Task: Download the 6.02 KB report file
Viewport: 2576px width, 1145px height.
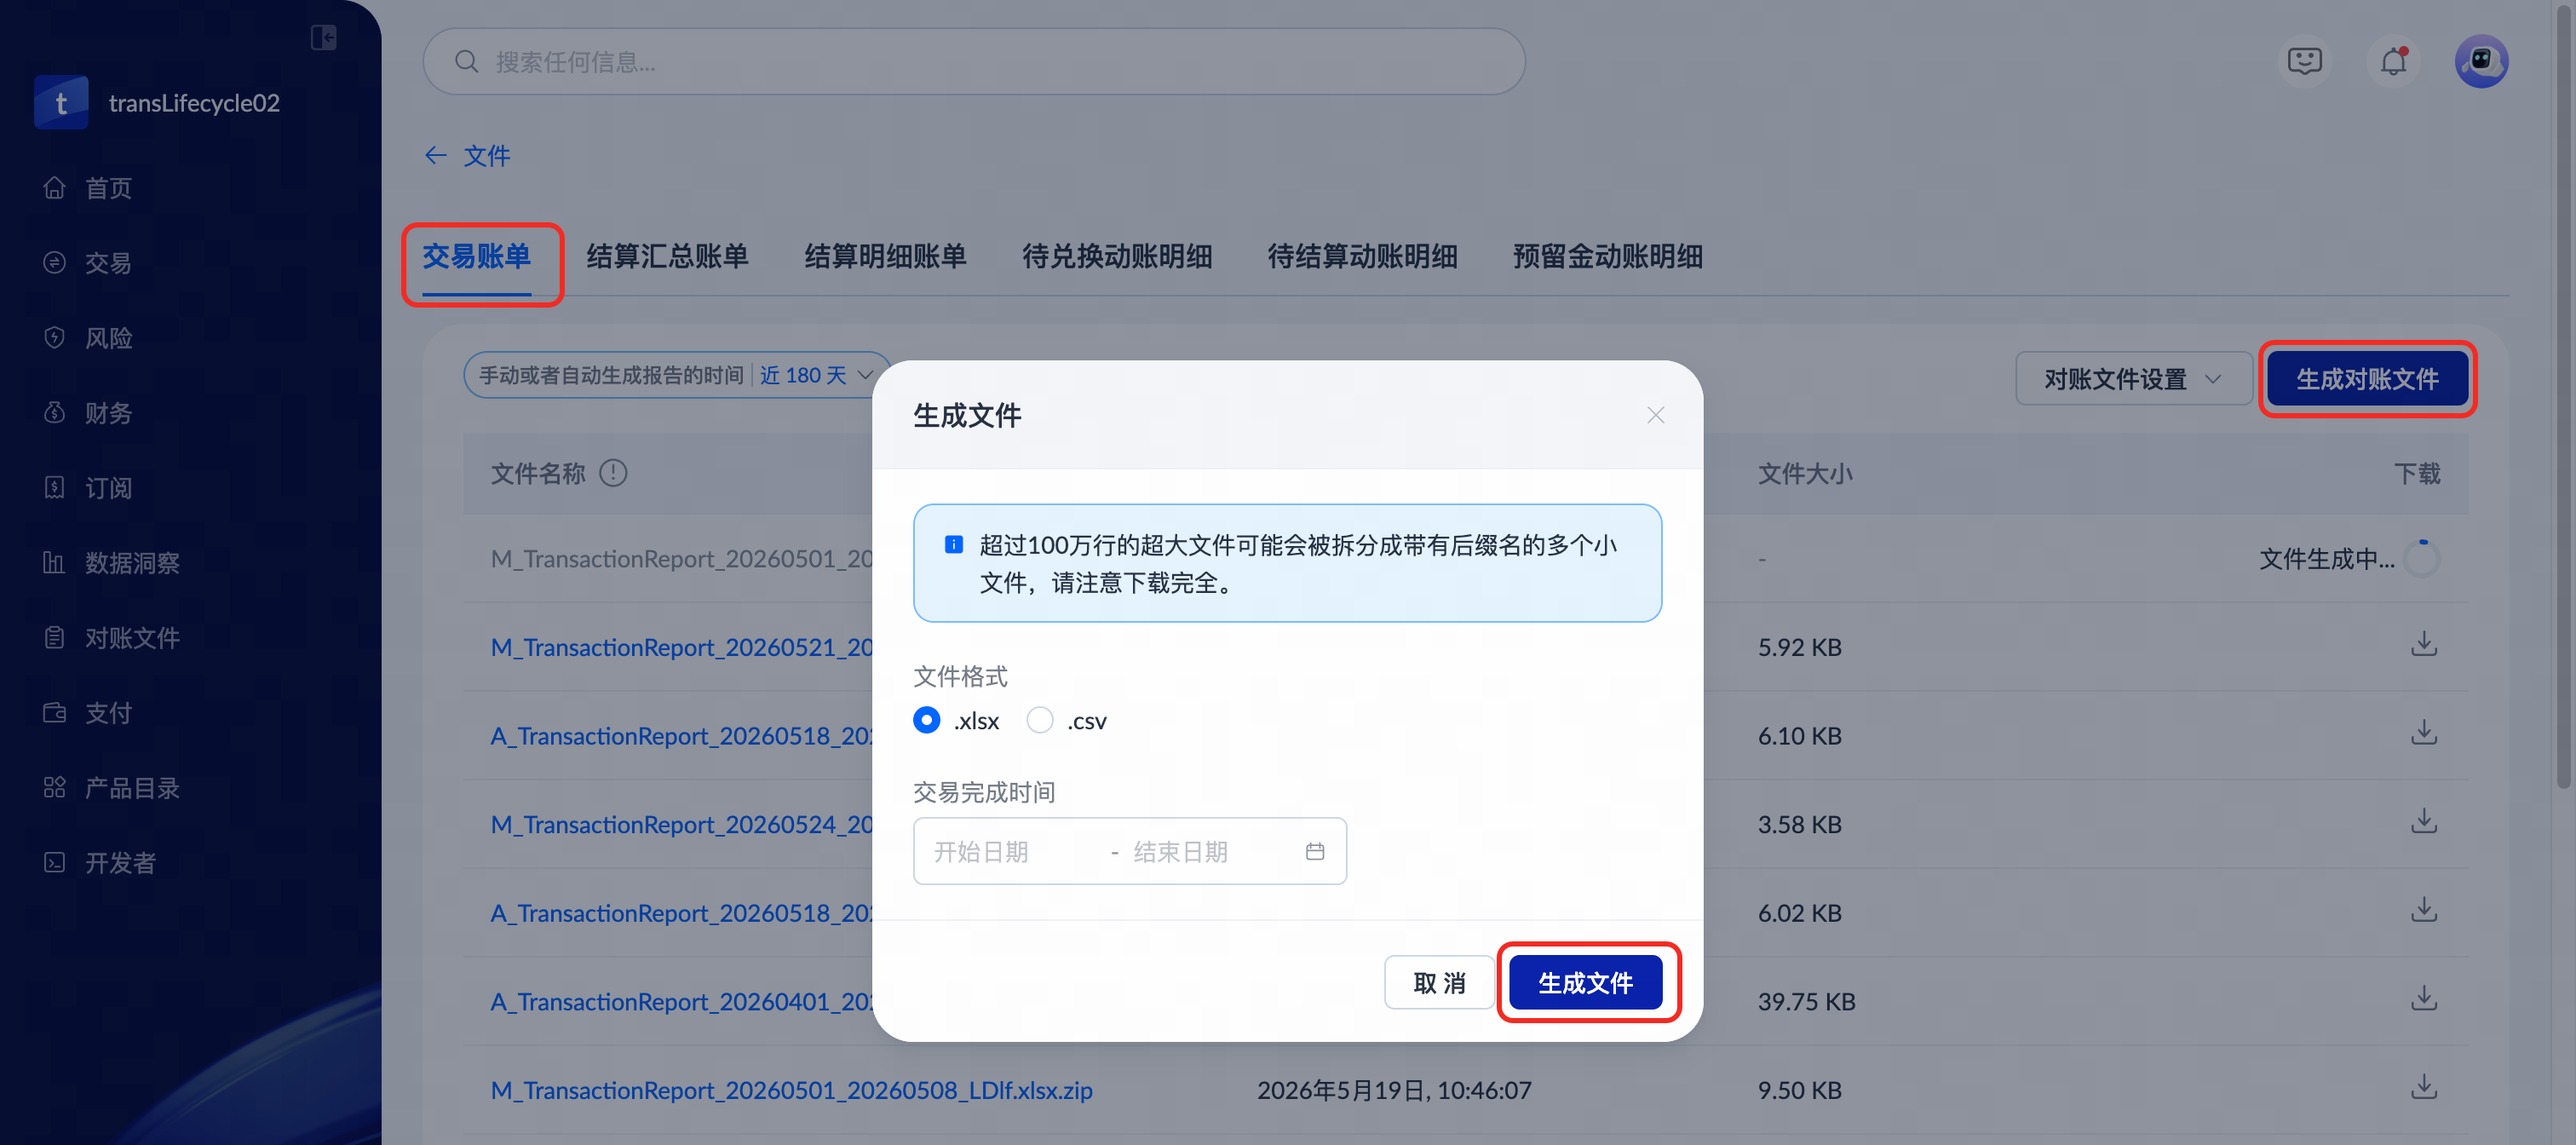Action: pos(2423,911)
